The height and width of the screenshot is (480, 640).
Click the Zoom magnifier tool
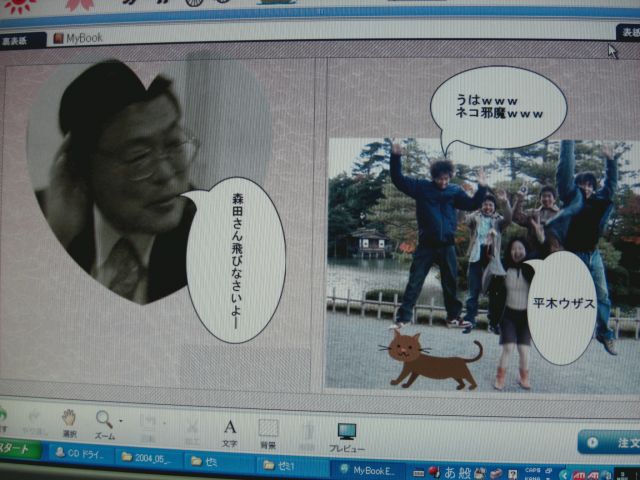point(103,420)
